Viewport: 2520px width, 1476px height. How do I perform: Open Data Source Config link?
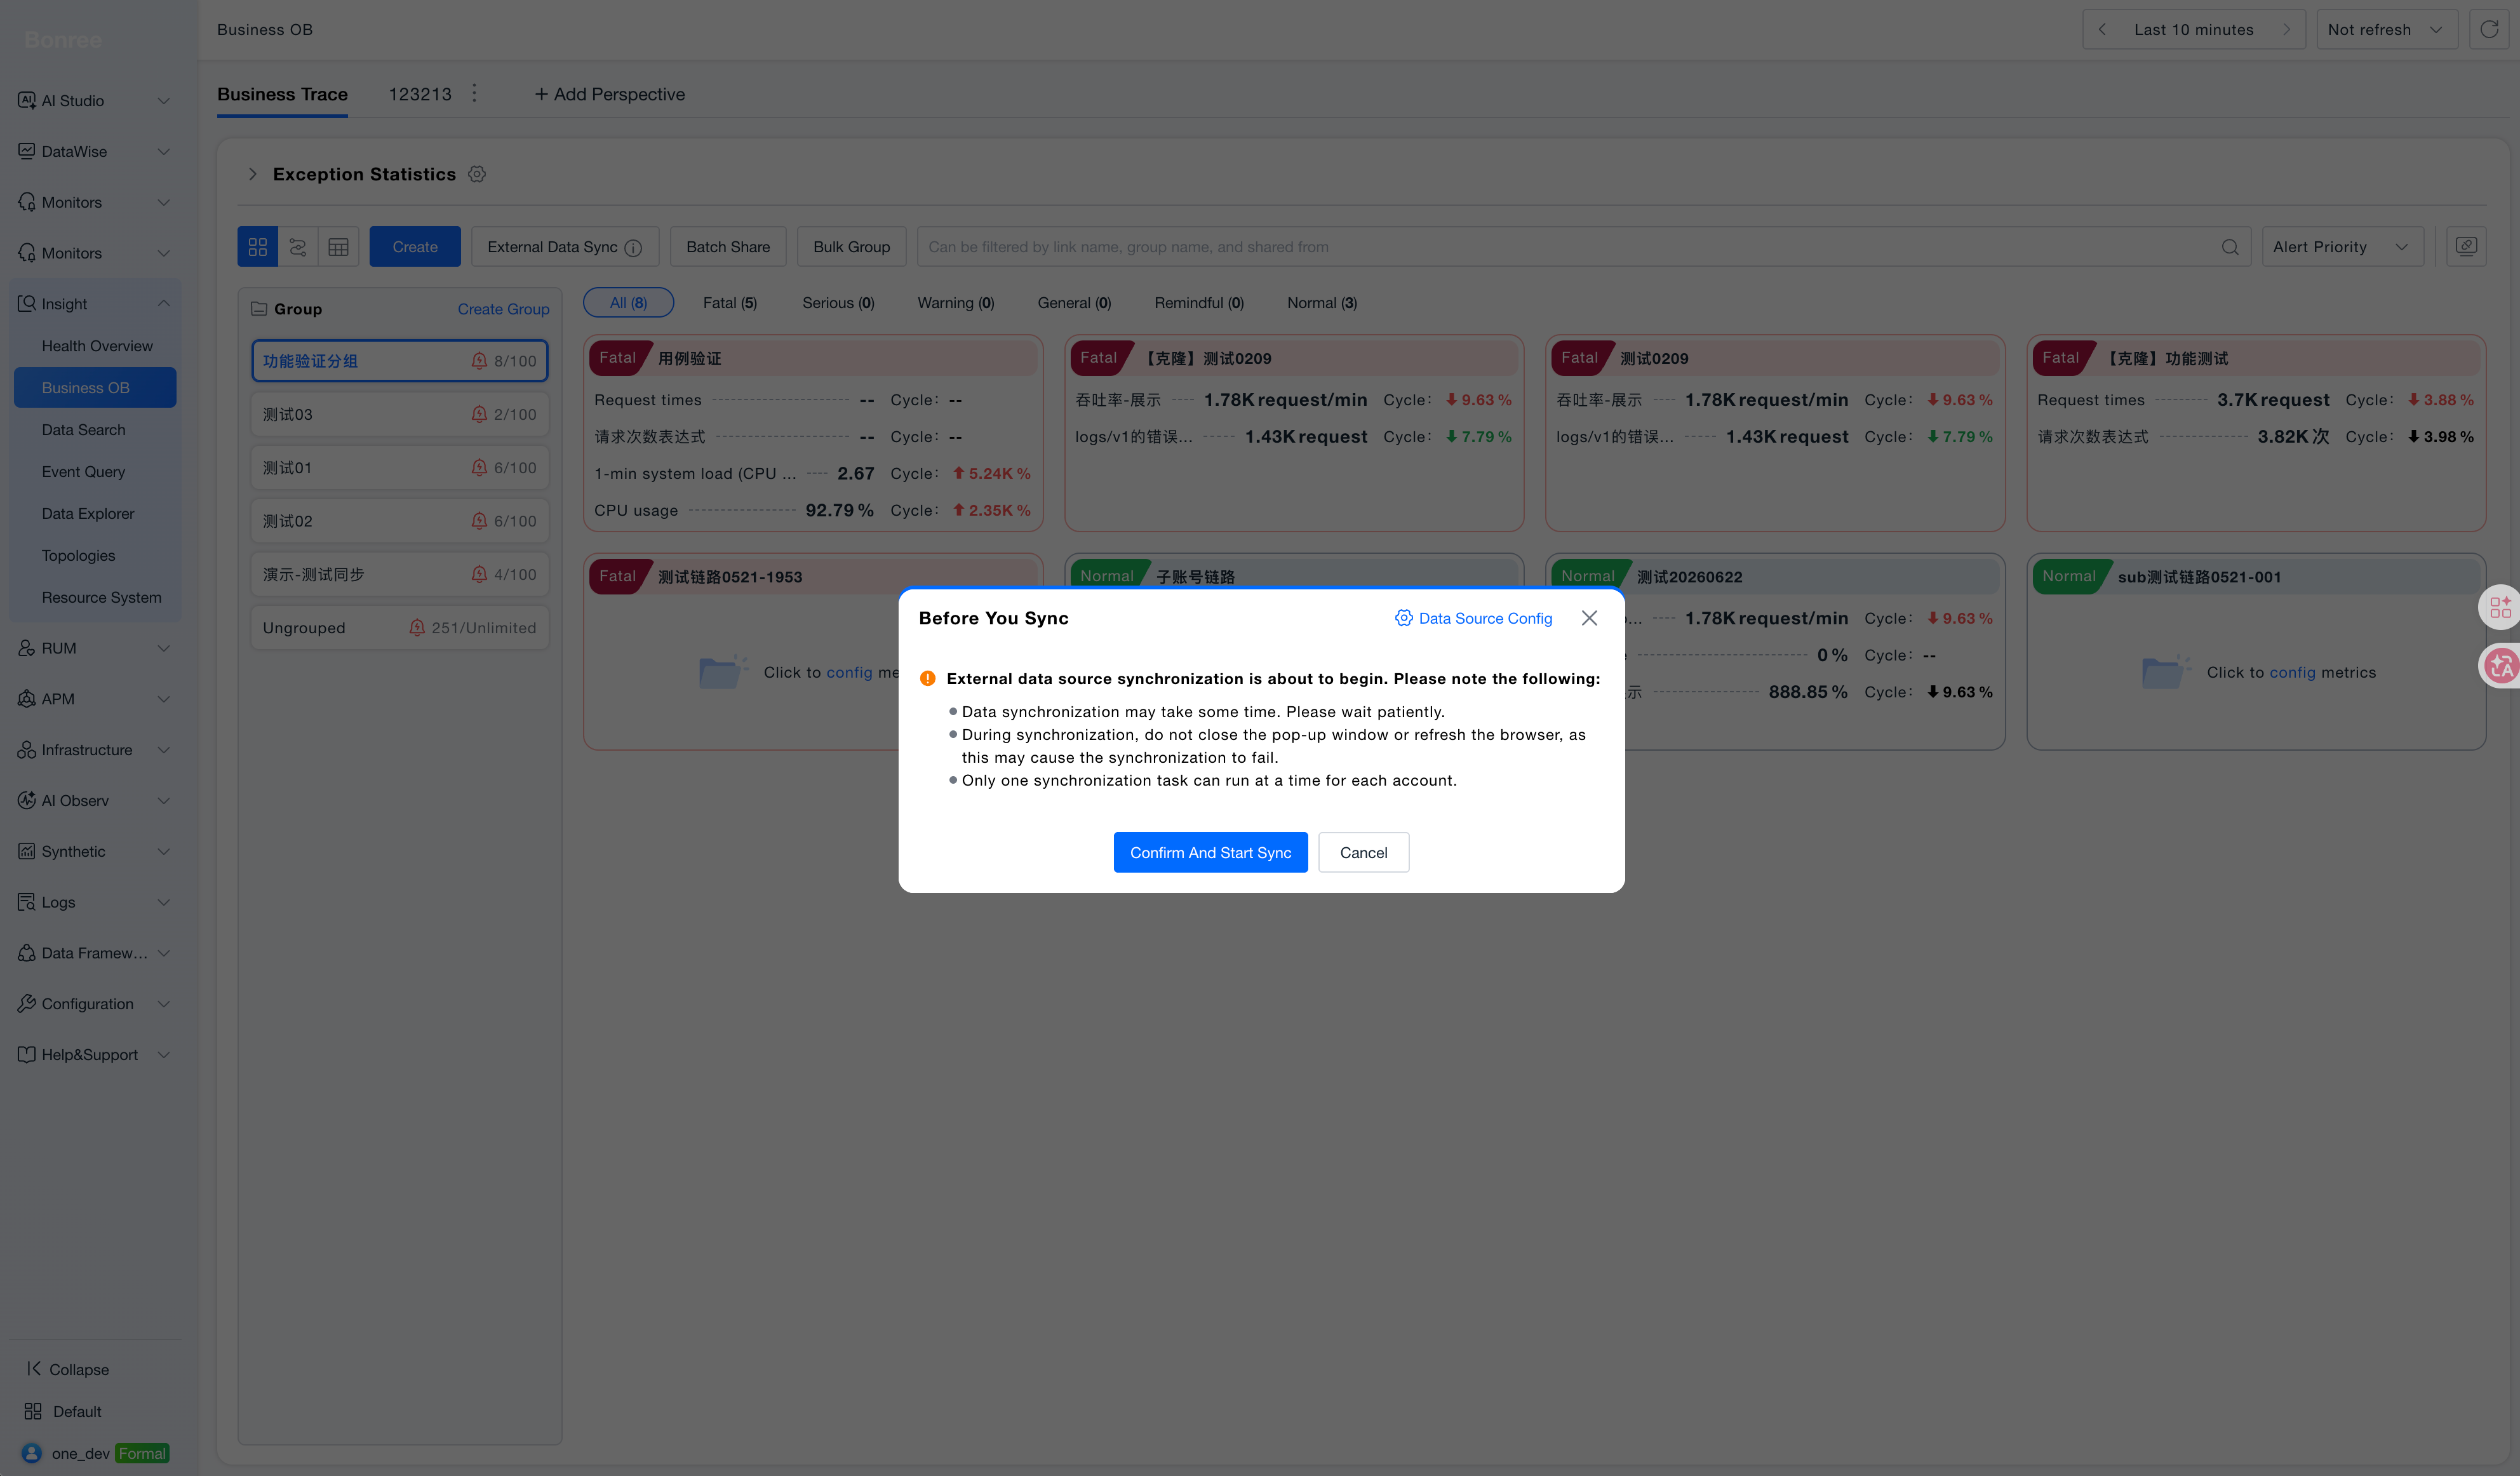[1485, 618]
